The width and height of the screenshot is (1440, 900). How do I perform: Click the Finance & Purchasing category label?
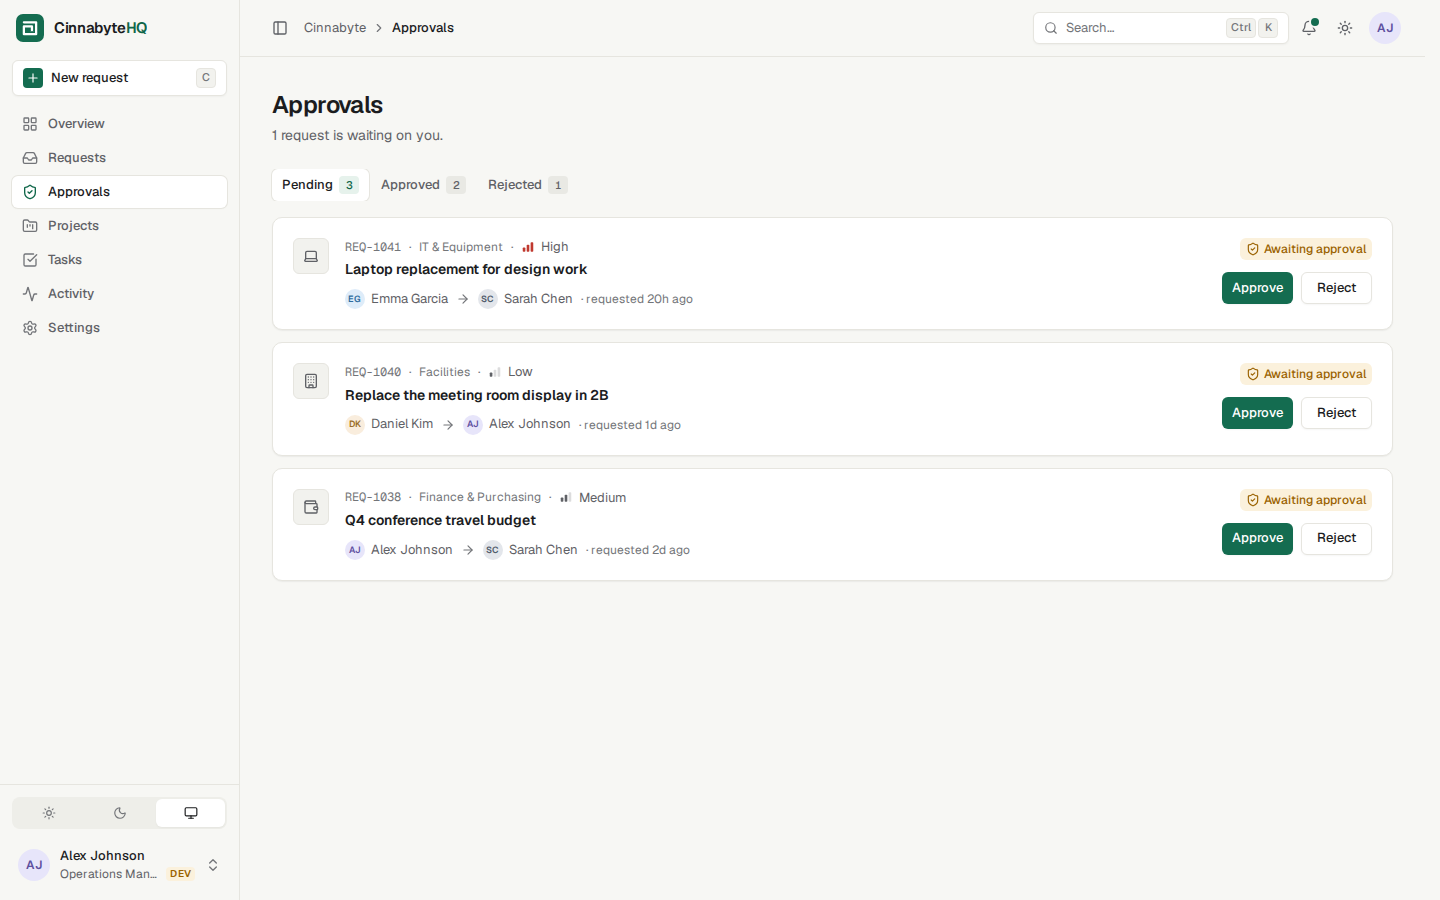point(480,497)
